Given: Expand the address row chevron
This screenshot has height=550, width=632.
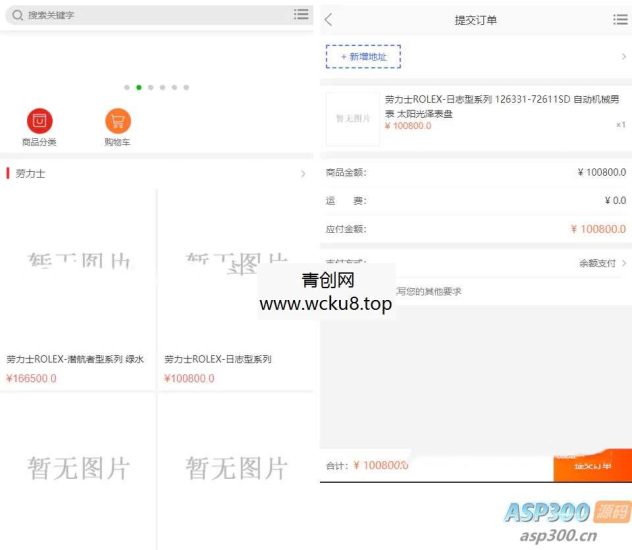Looking at the screenshot, I should click(624, 57).
